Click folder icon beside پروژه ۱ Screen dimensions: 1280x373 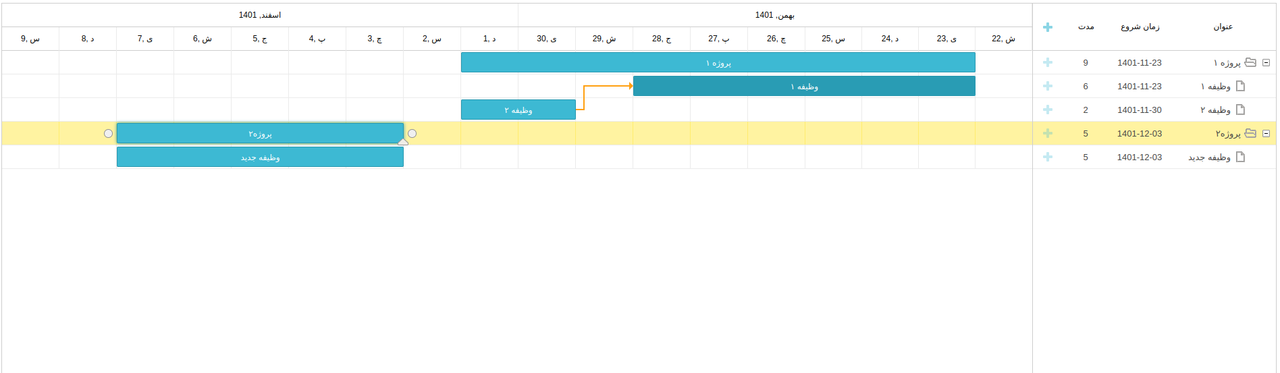tap(1250, 62)
